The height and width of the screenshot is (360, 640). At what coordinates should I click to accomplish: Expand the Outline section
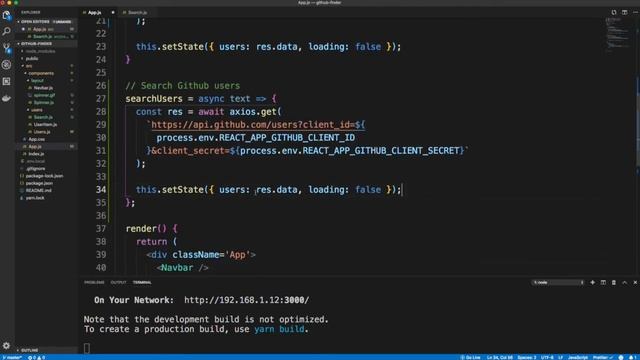29,350
